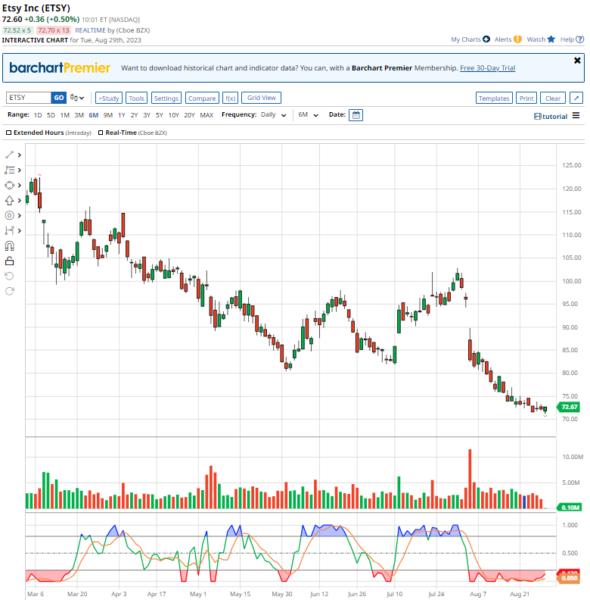This screenshot has height=600, width=590.
Task: Select the 1Y range
Action: click(x=122, y=115)
